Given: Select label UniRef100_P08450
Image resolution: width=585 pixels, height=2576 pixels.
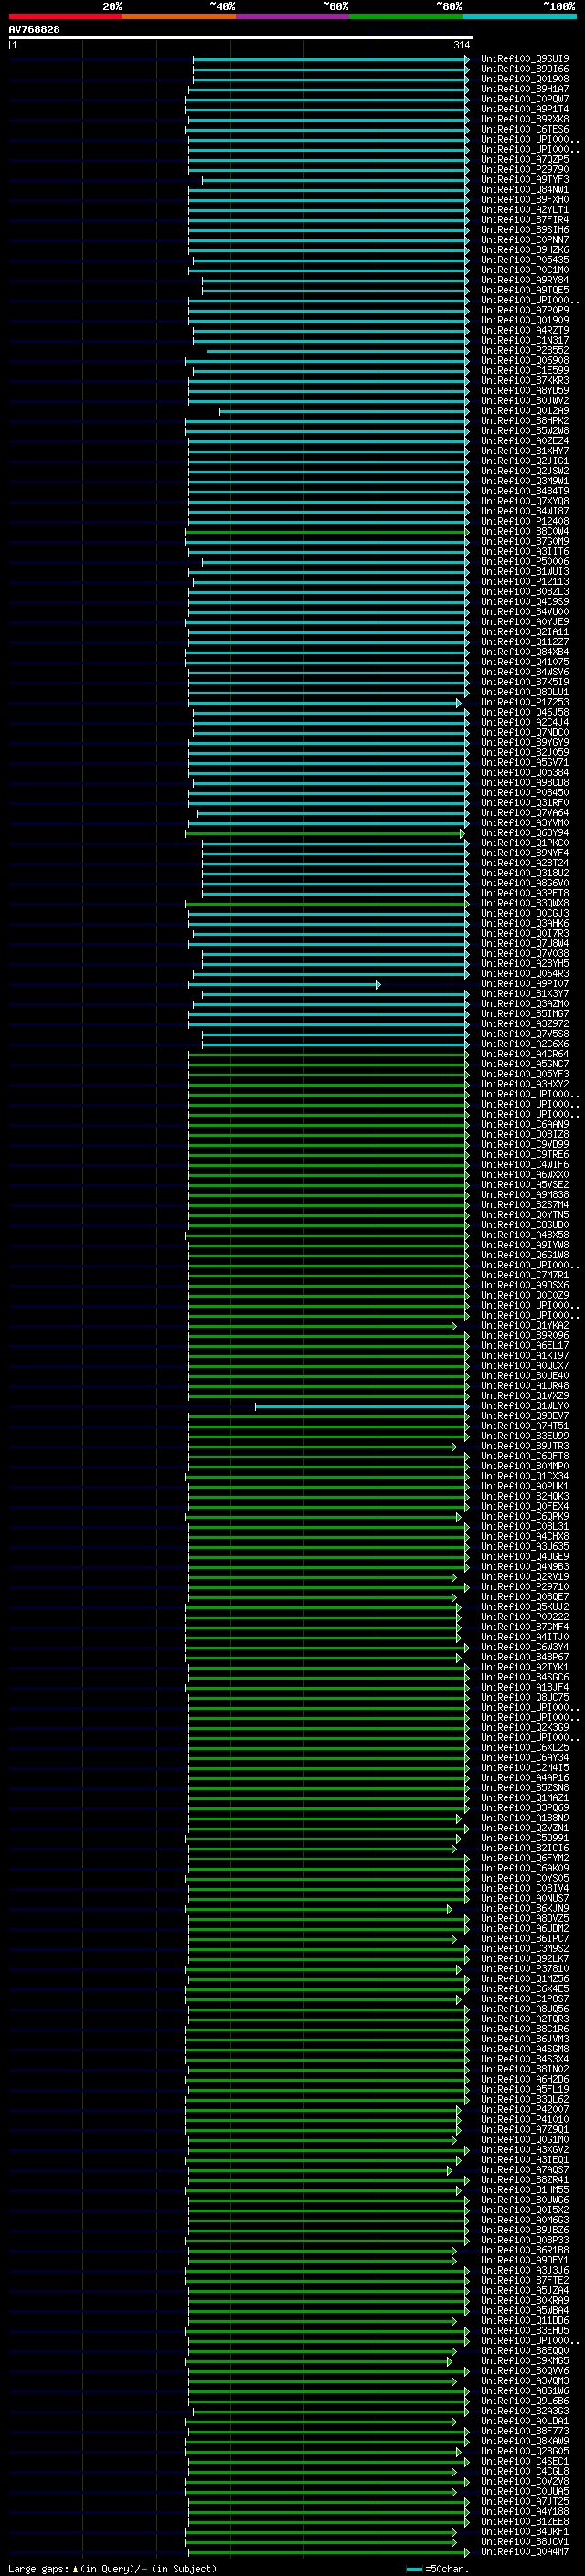Looking at the screenshot, I should 525,793.
